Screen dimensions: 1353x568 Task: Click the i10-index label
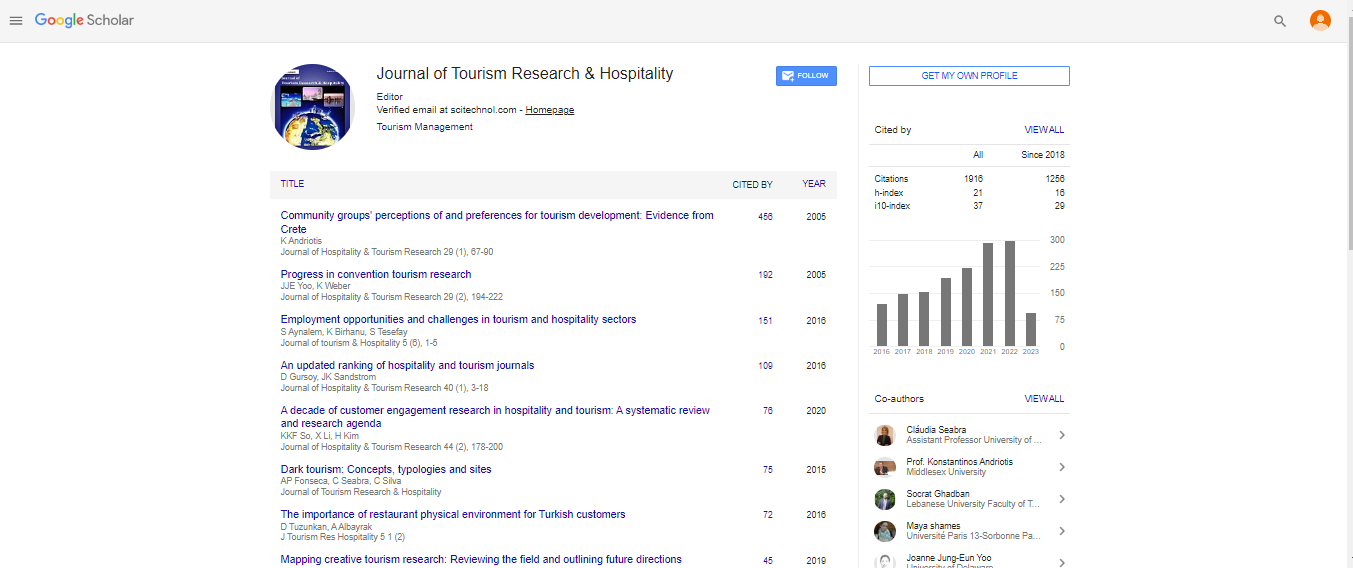point(892,206)
